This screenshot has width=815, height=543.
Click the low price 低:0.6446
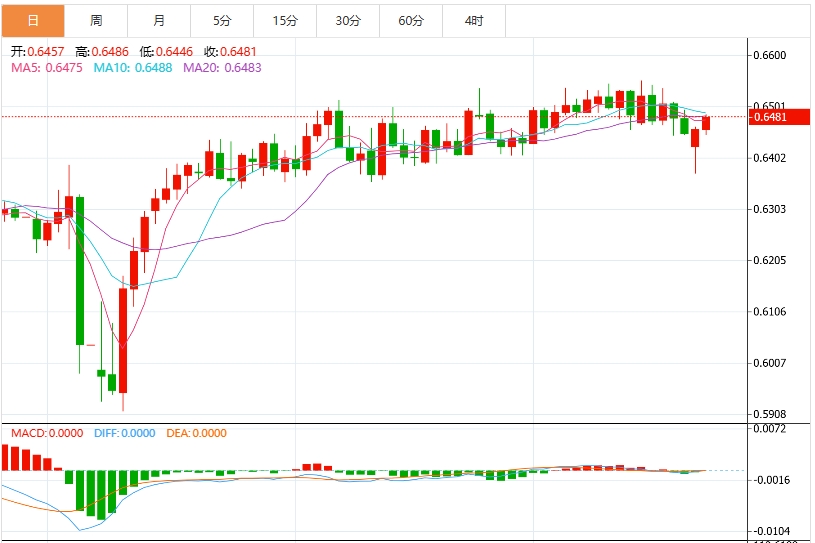(166, 52)
